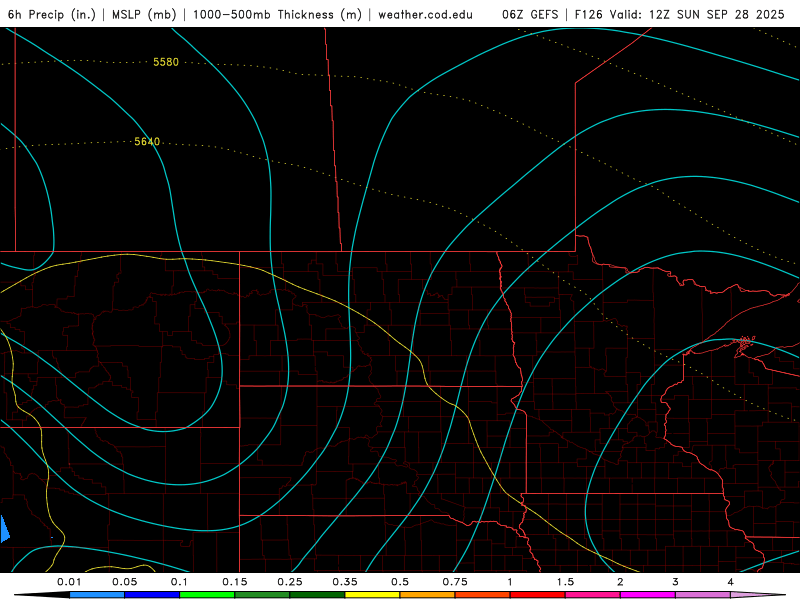
Task: Click the '0.5' colorbar label
Action: [x=400, y=582]
